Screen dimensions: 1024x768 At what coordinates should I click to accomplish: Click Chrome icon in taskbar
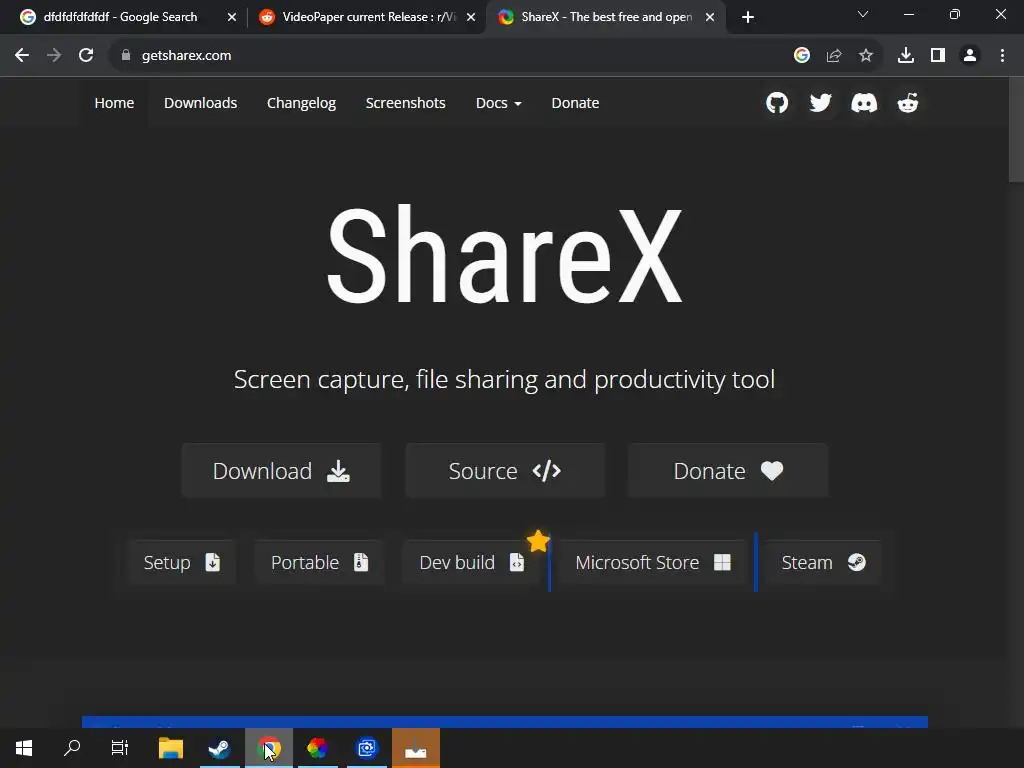pos(268,748)
